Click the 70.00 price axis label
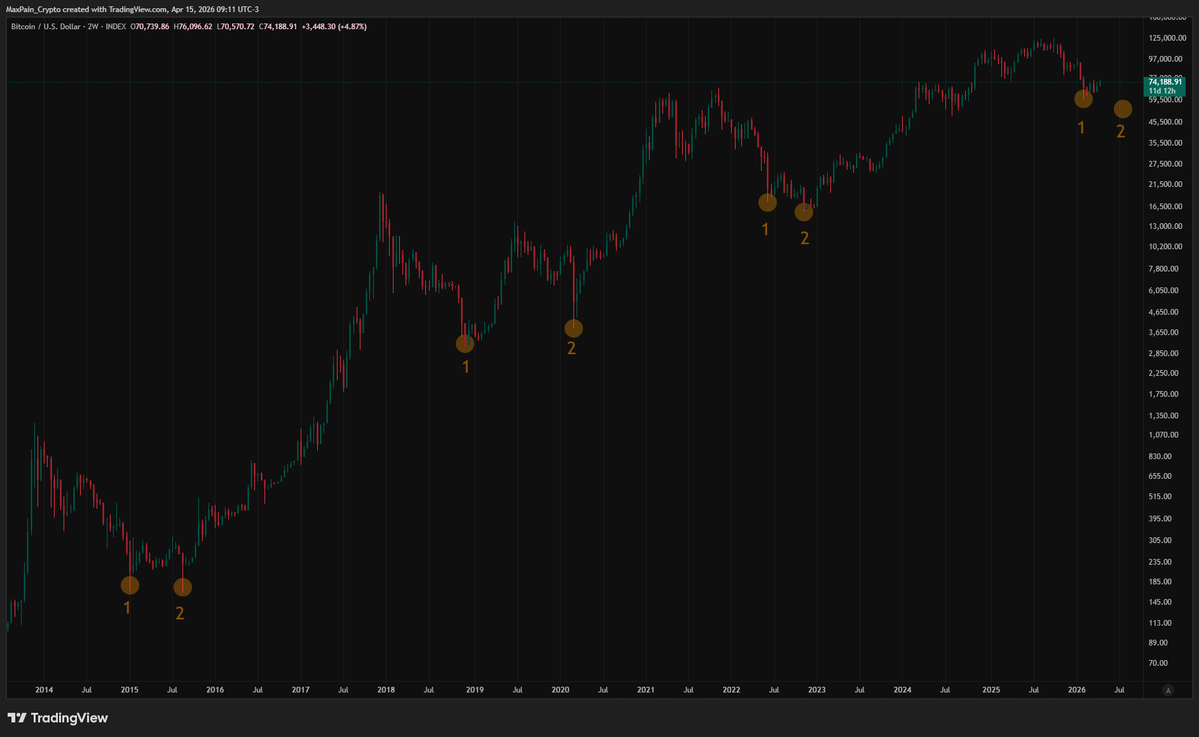 [1160, 664]
